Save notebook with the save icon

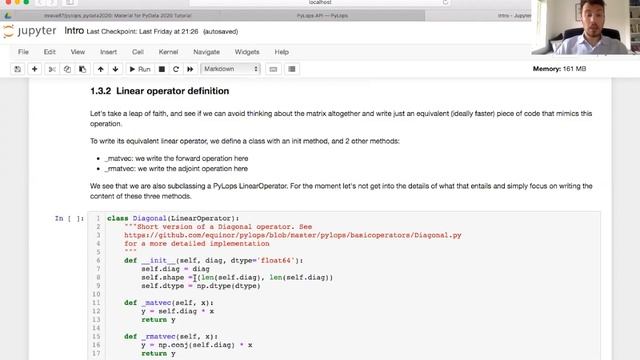click(x=18, y=69)
